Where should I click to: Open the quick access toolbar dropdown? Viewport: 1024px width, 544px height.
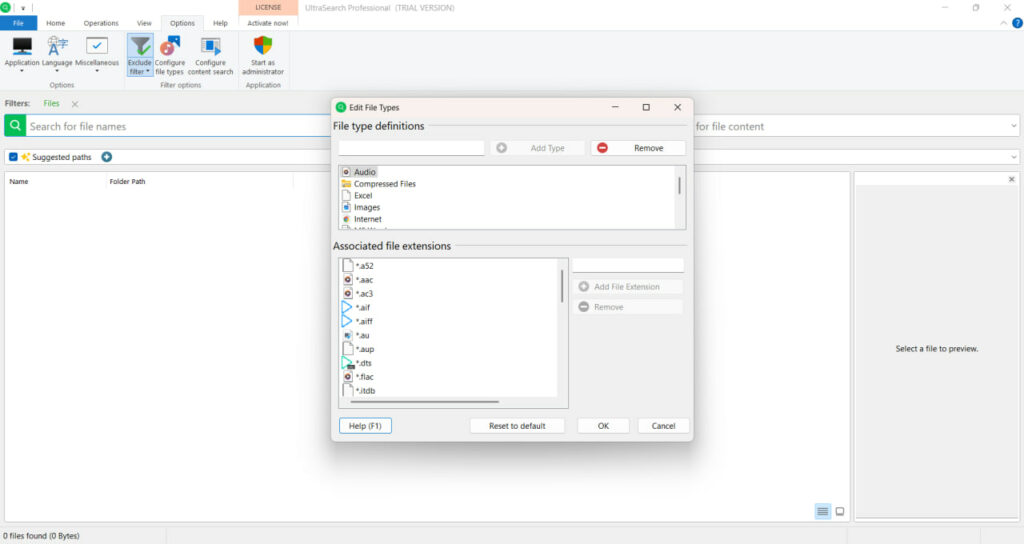tap(23, 8)
